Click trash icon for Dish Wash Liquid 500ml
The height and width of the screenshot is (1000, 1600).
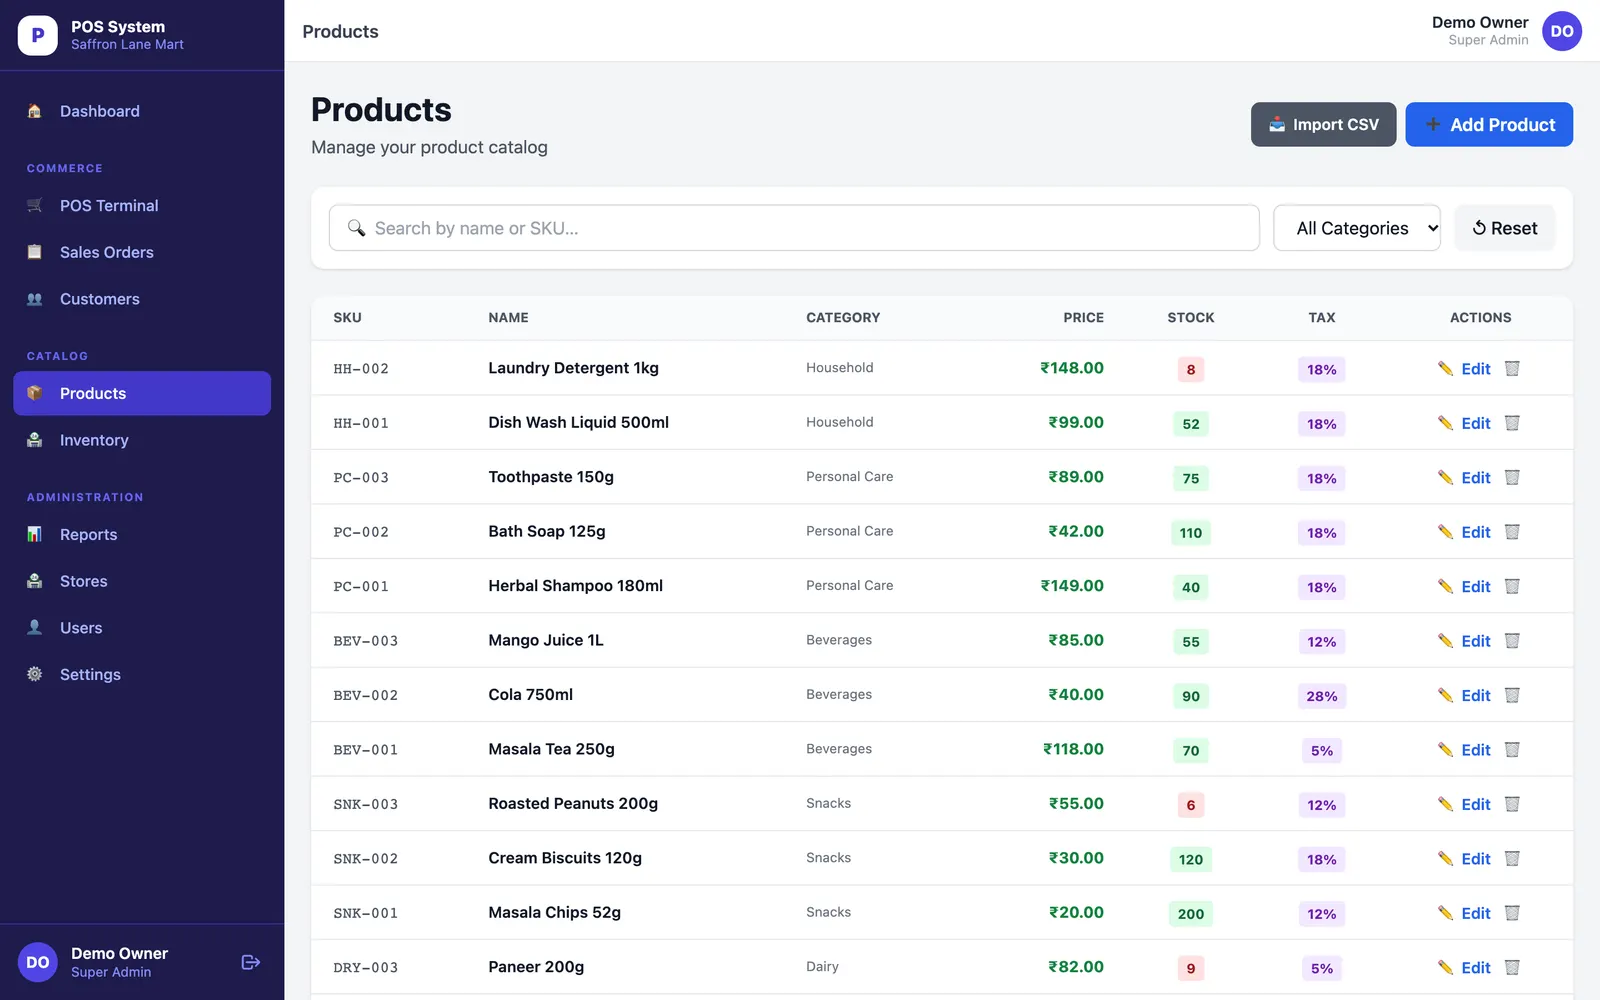(1512, 423)
